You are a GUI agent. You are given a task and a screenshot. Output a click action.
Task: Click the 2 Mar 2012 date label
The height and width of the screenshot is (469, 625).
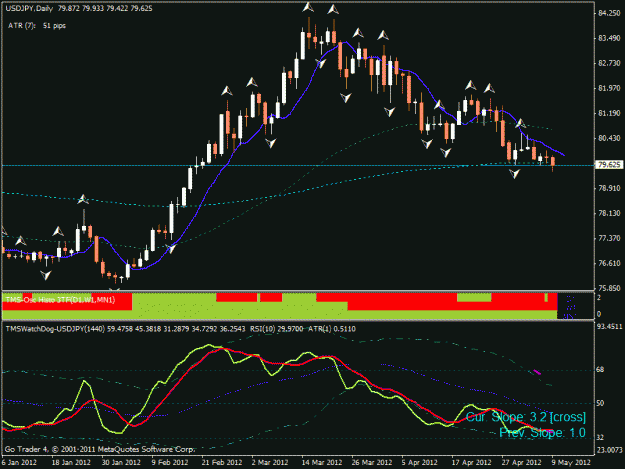[270, 463]
